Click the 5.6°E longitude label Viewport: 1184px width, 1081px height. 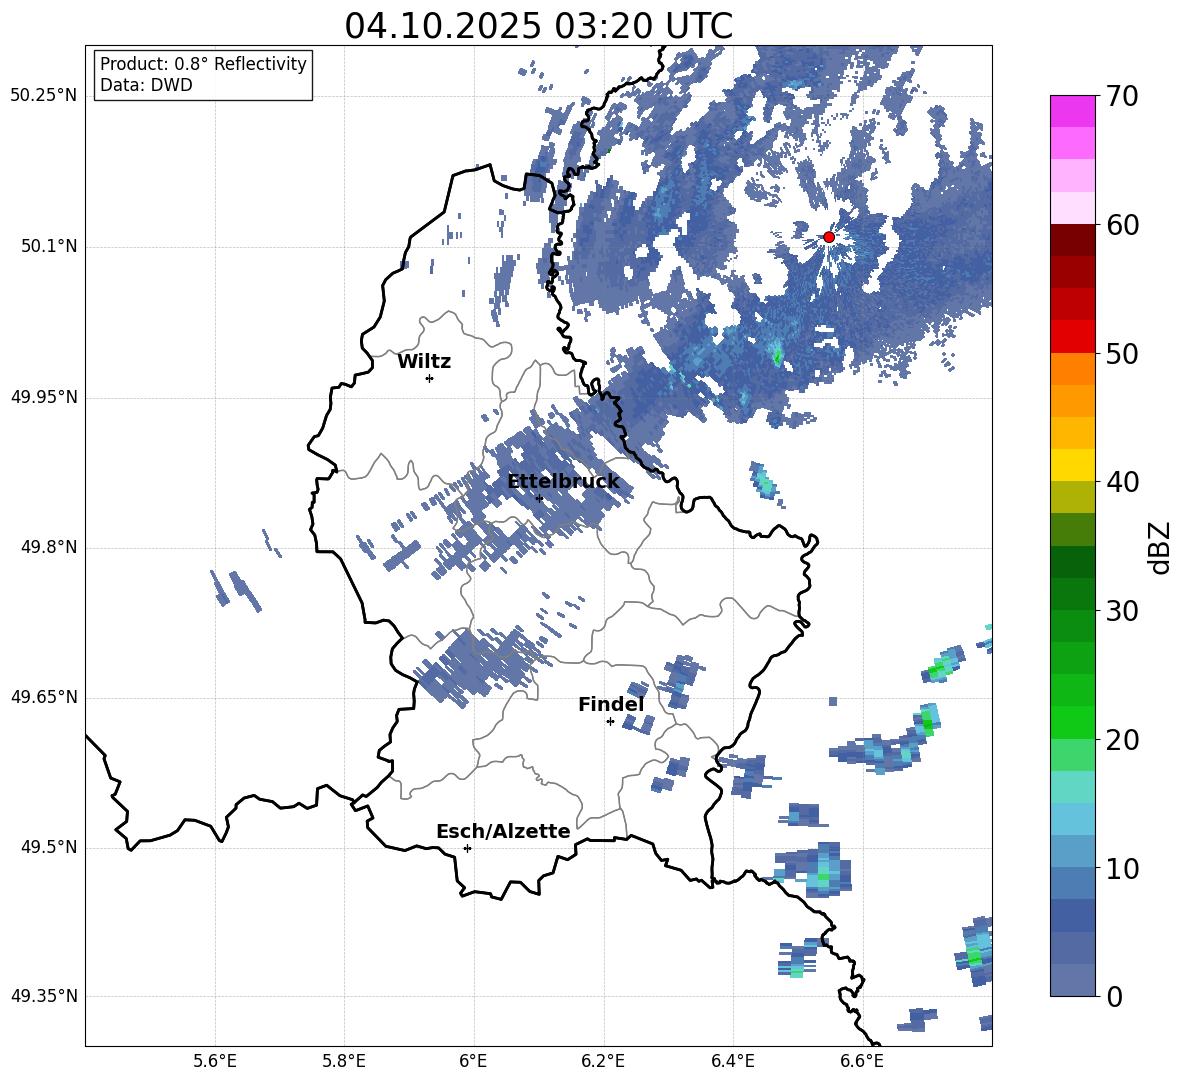(x=215, y=1061)
